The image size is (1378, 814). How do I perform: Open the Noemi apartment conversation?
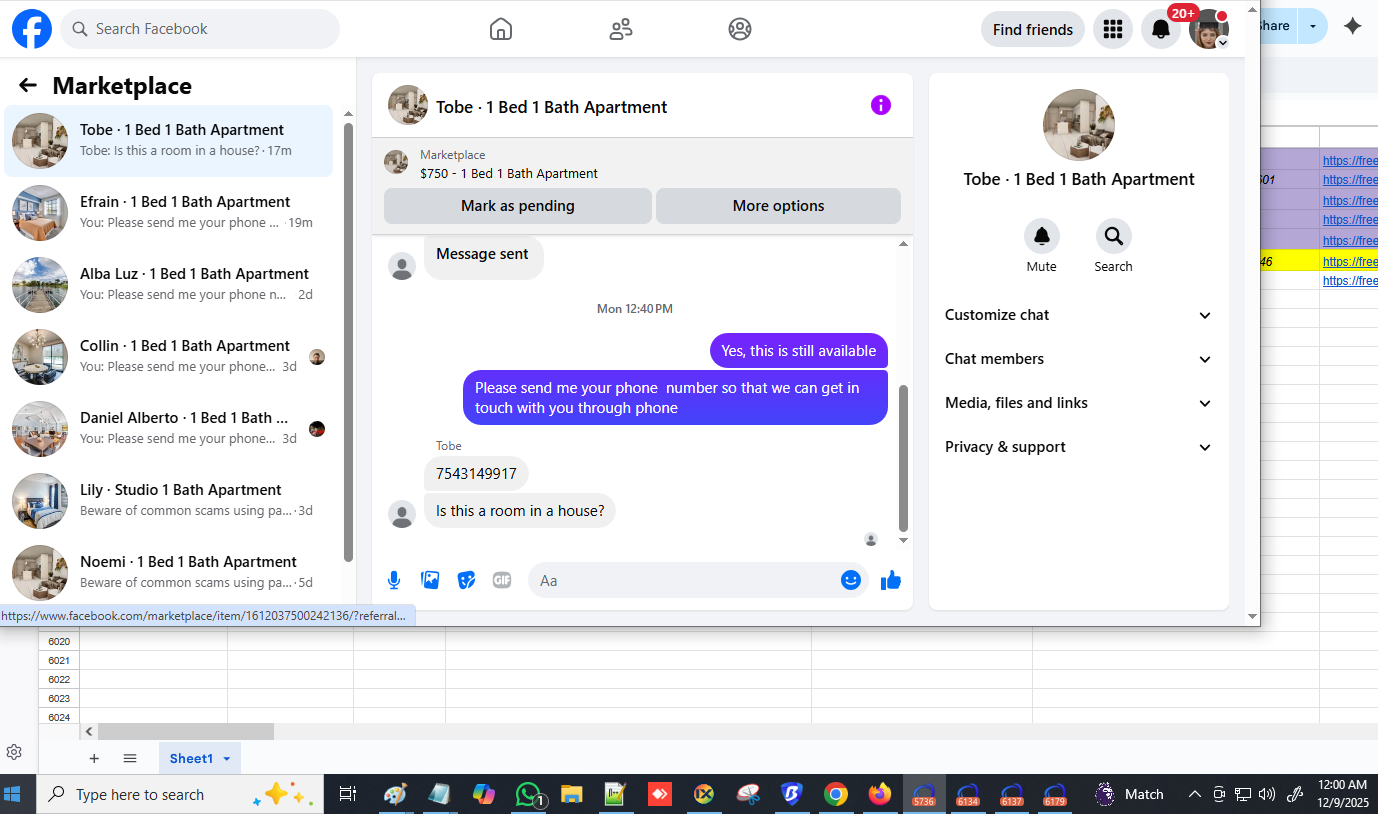point(168,573)
